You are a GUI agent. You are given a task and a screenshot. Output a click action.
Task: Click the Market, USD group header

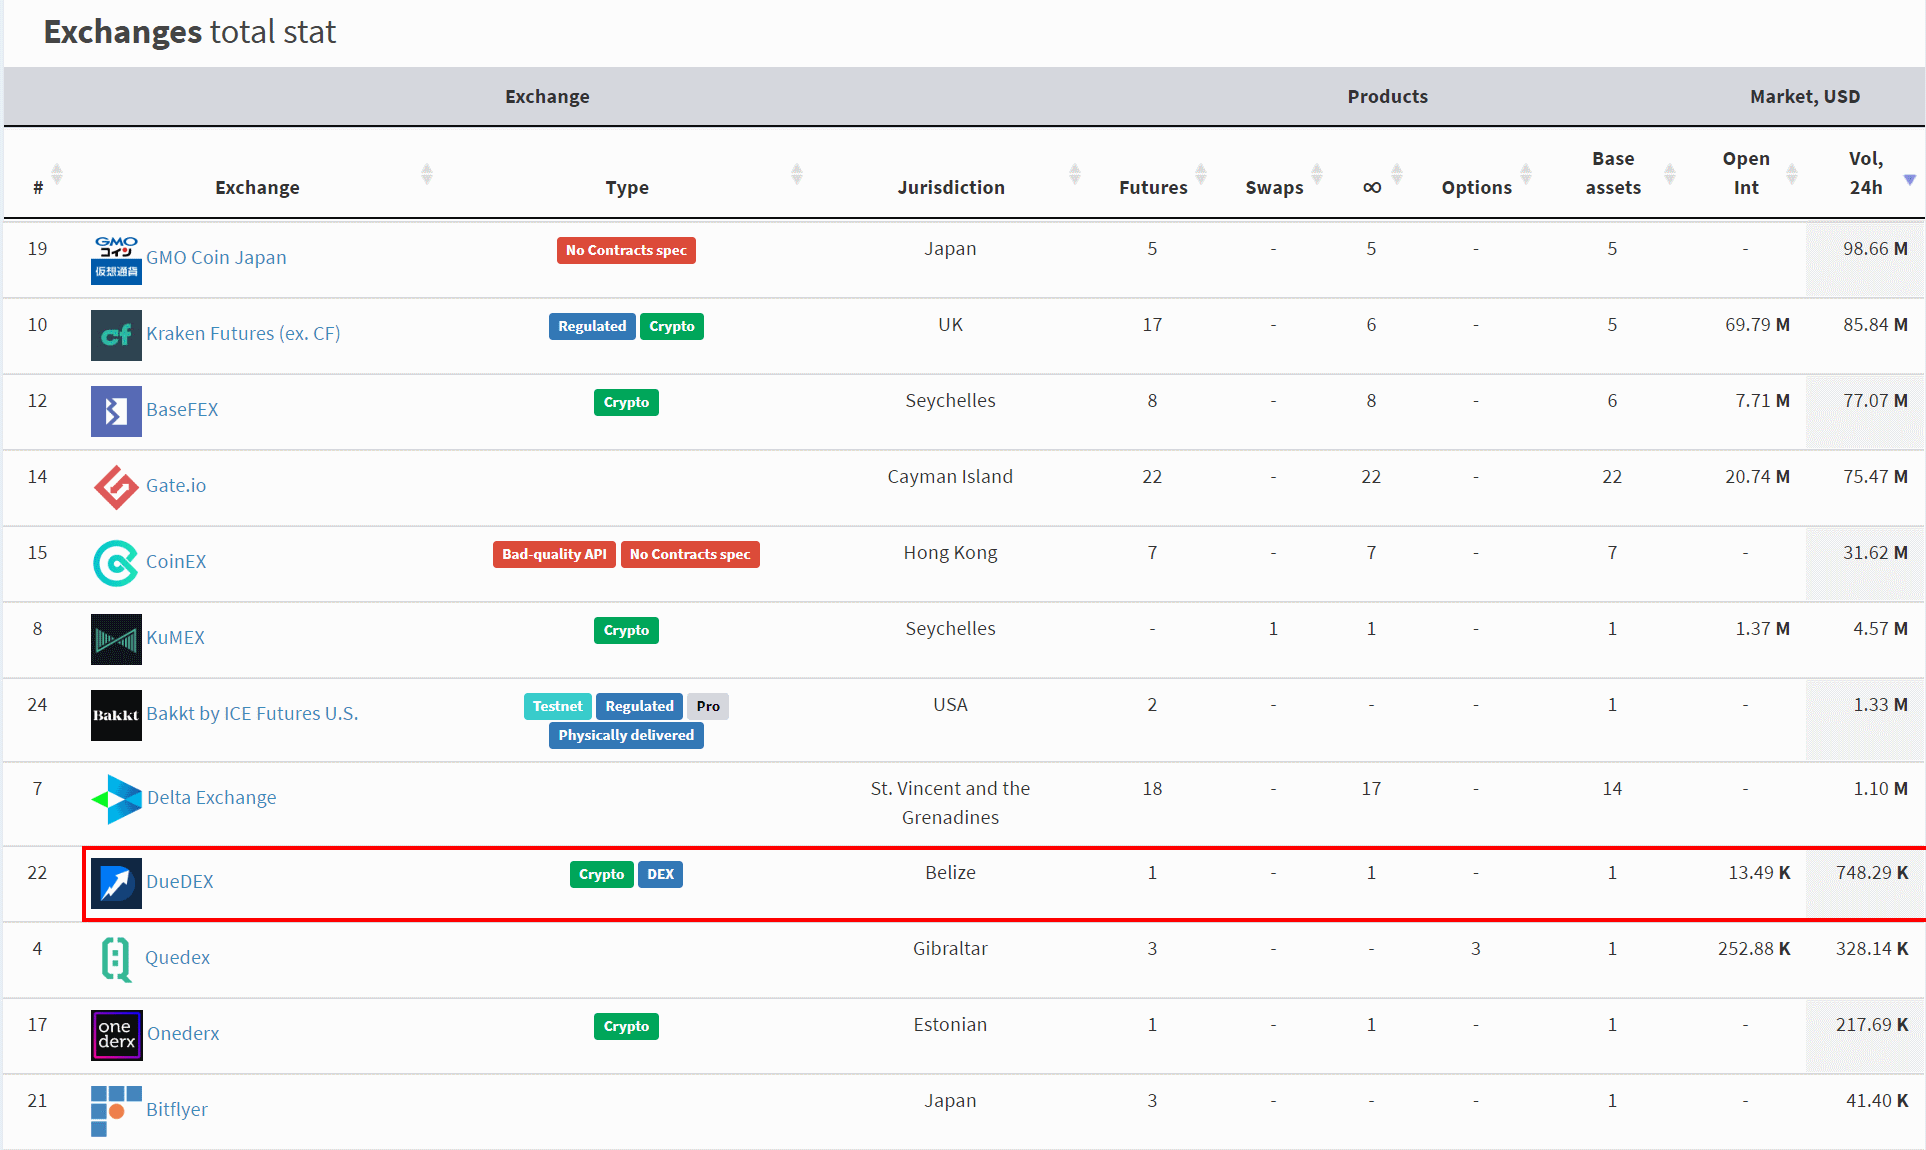click(x=1805, y=96)
